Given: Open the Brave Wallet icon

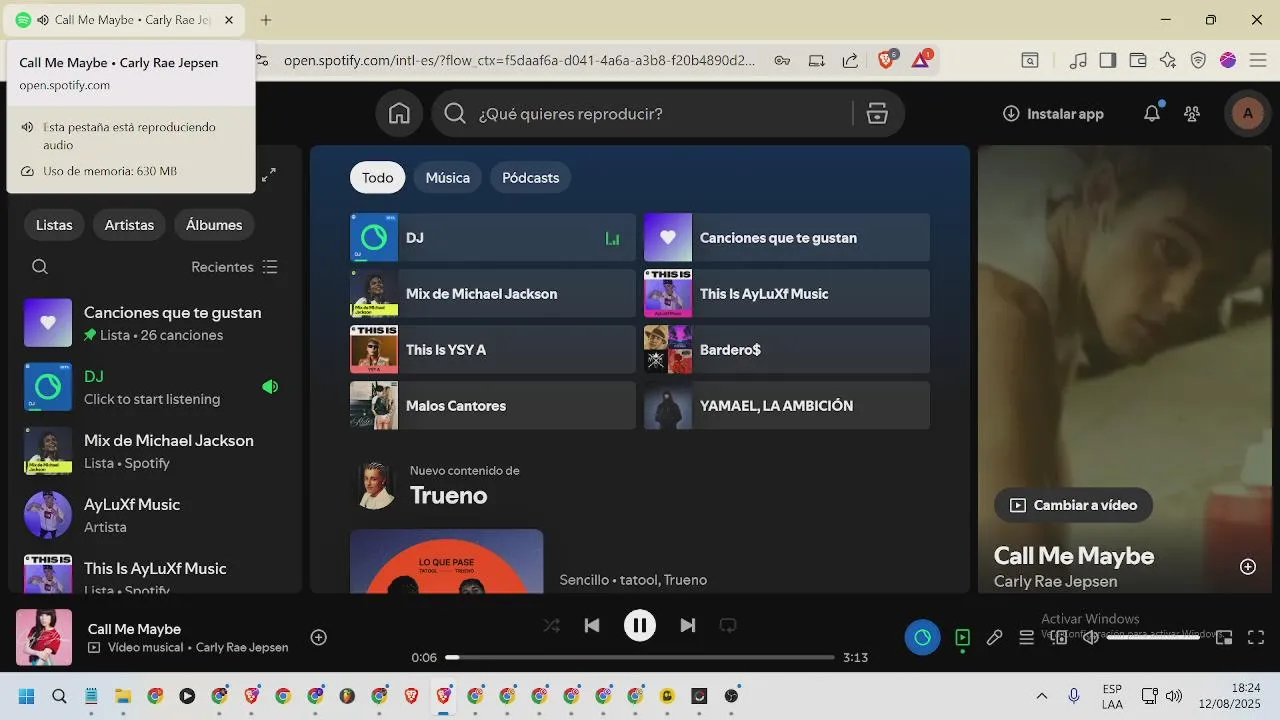Looking at the screenshot, I should 1138,60.
